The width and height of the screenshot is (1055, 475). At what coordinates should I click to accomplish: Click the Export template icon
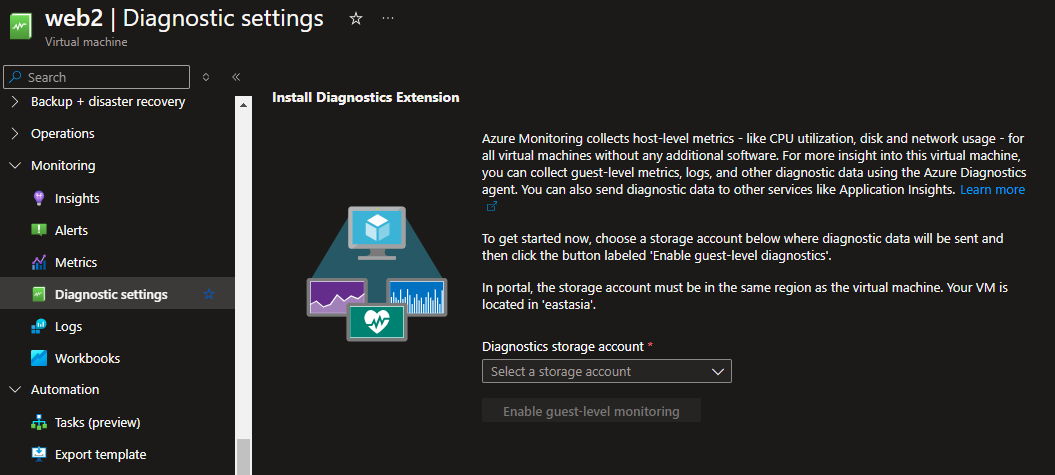39,454
